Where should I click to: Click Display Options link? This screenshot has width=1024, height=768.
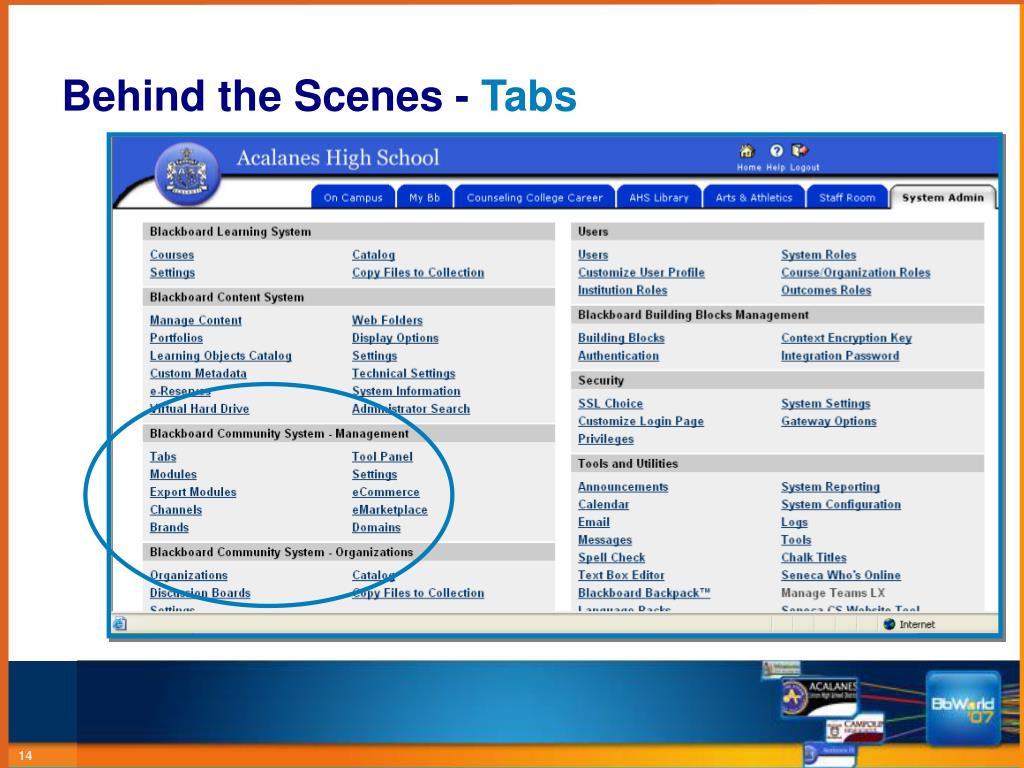pyautogui.click(x=395, y=338)
